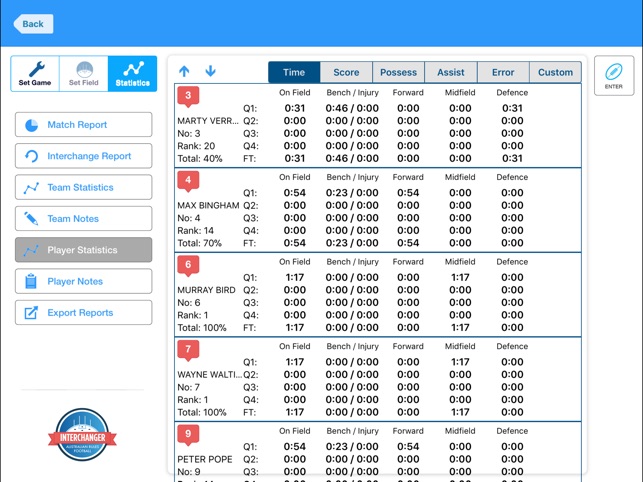Click the down arrow sort icon
The height and width of the screenshot is (482, 643).
[x=210, y=71]
